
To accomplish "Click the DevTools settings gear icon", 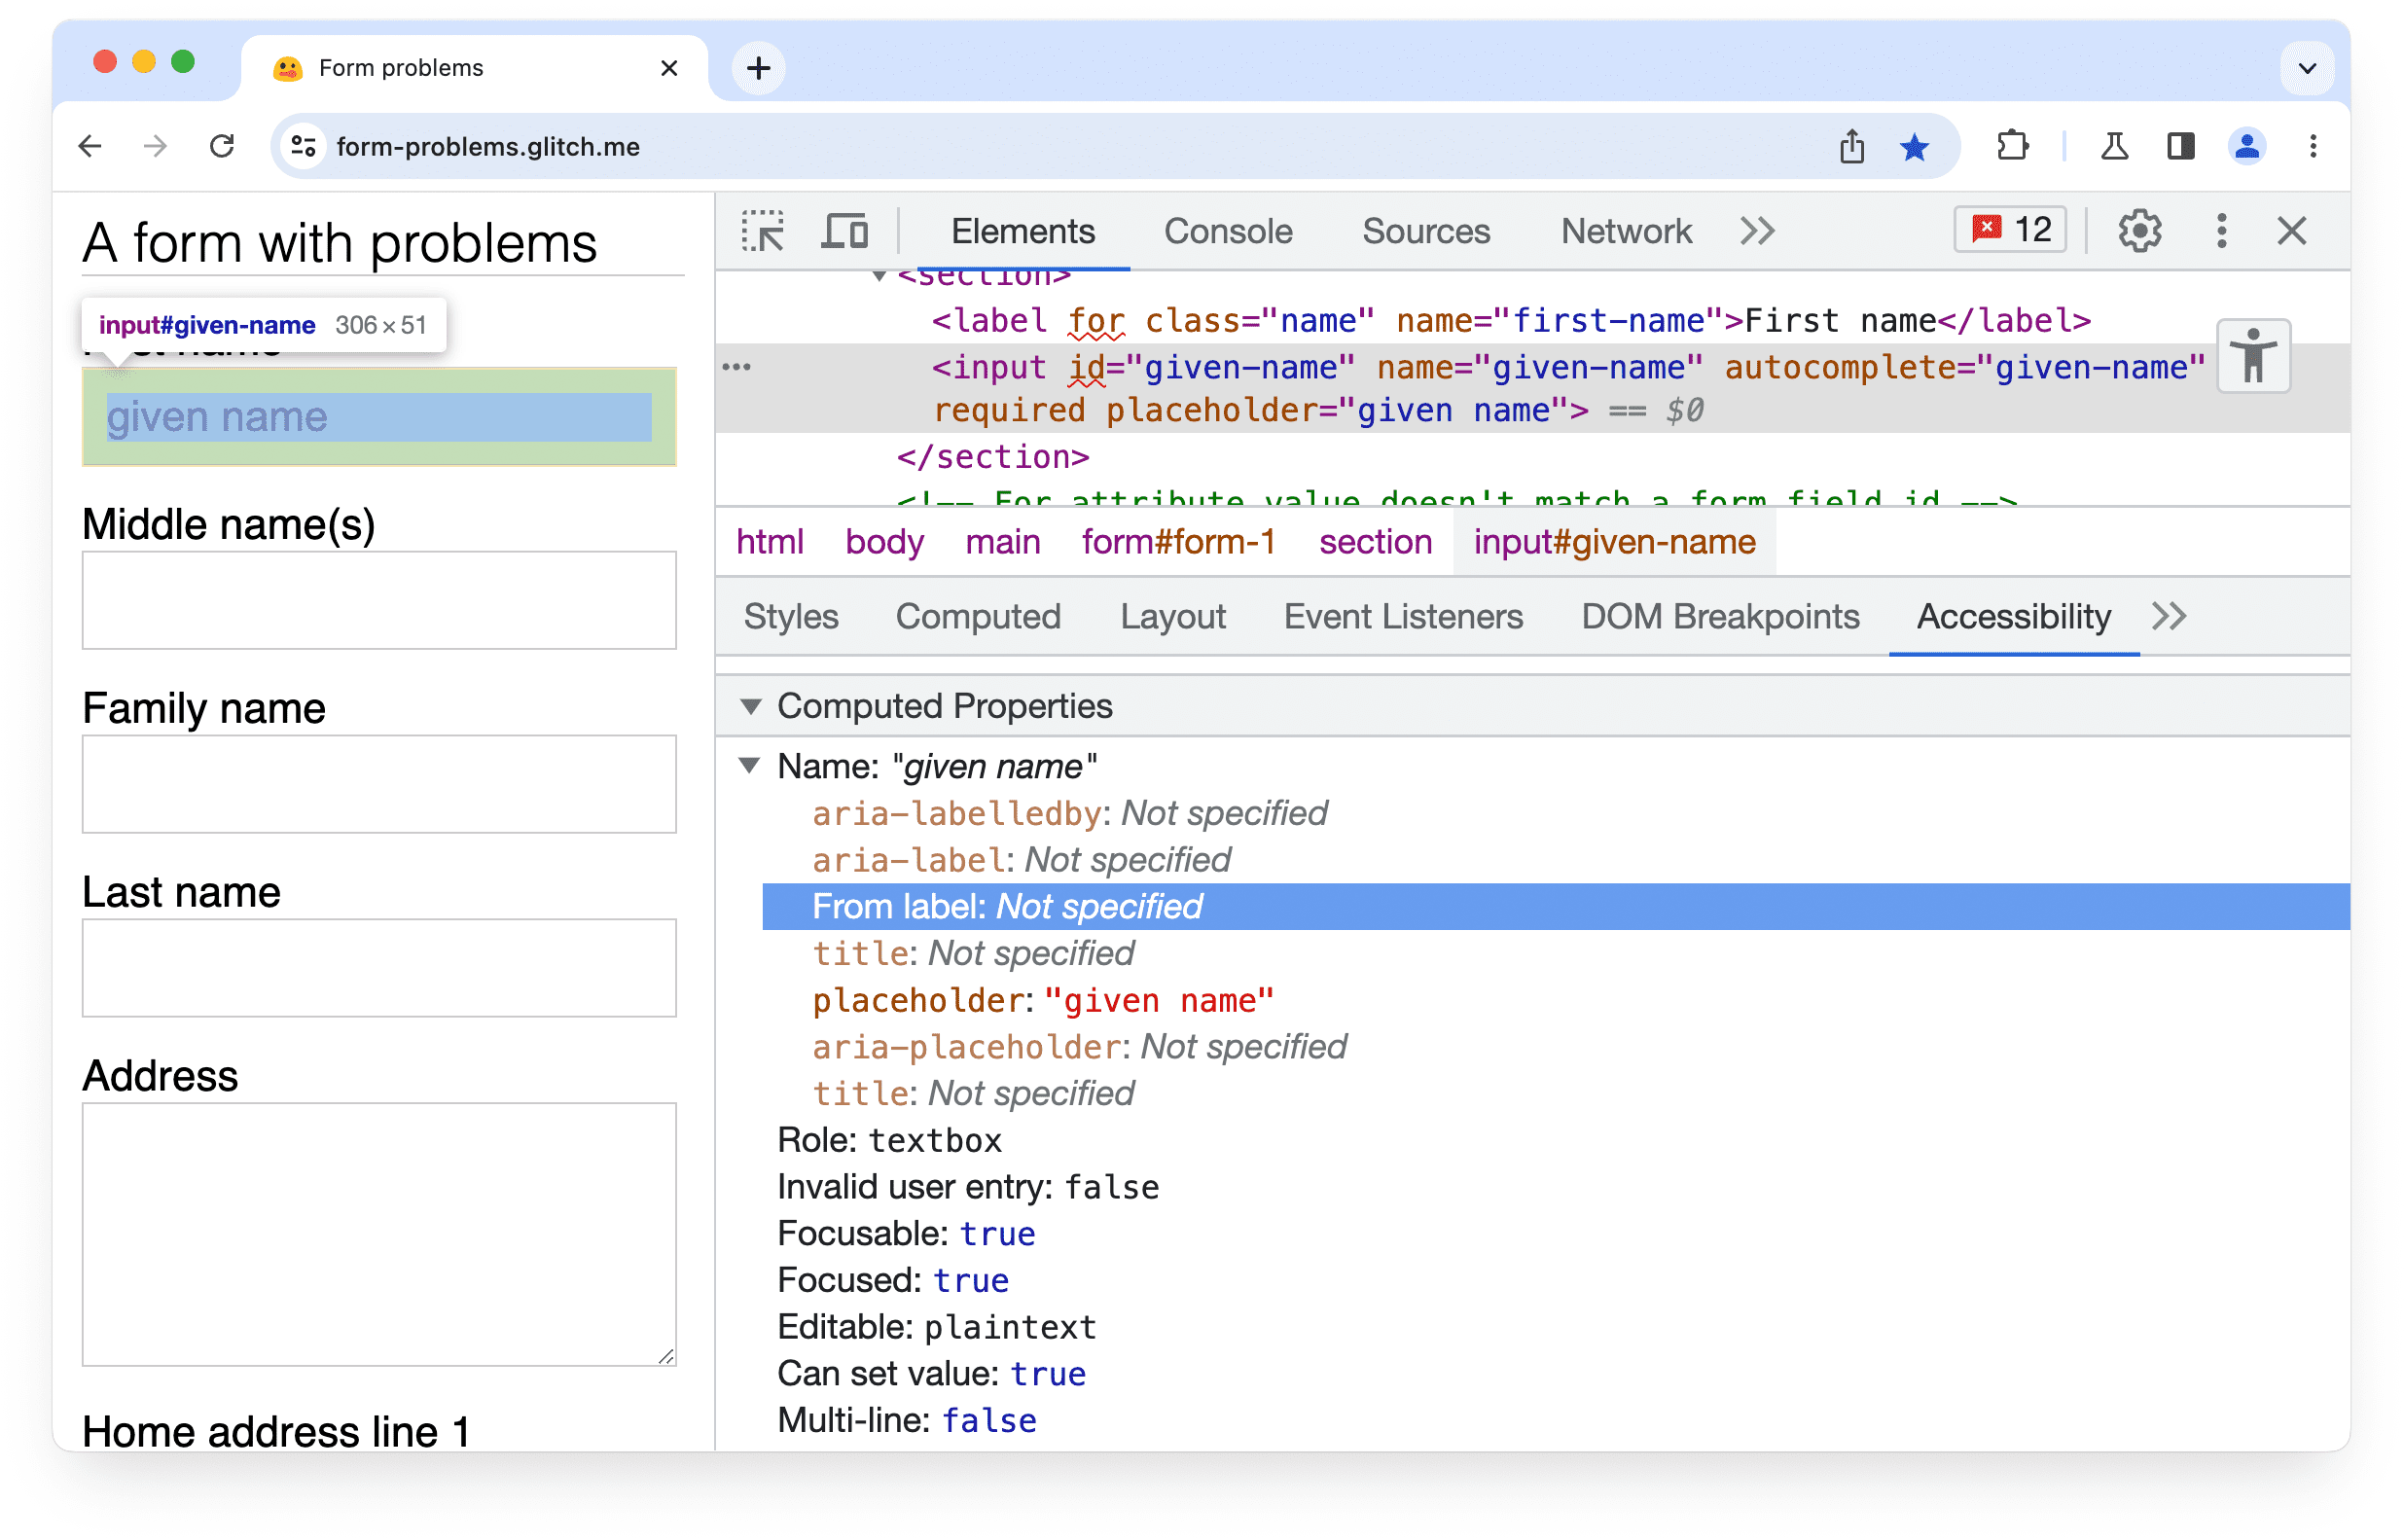I will click(2139, 232).
